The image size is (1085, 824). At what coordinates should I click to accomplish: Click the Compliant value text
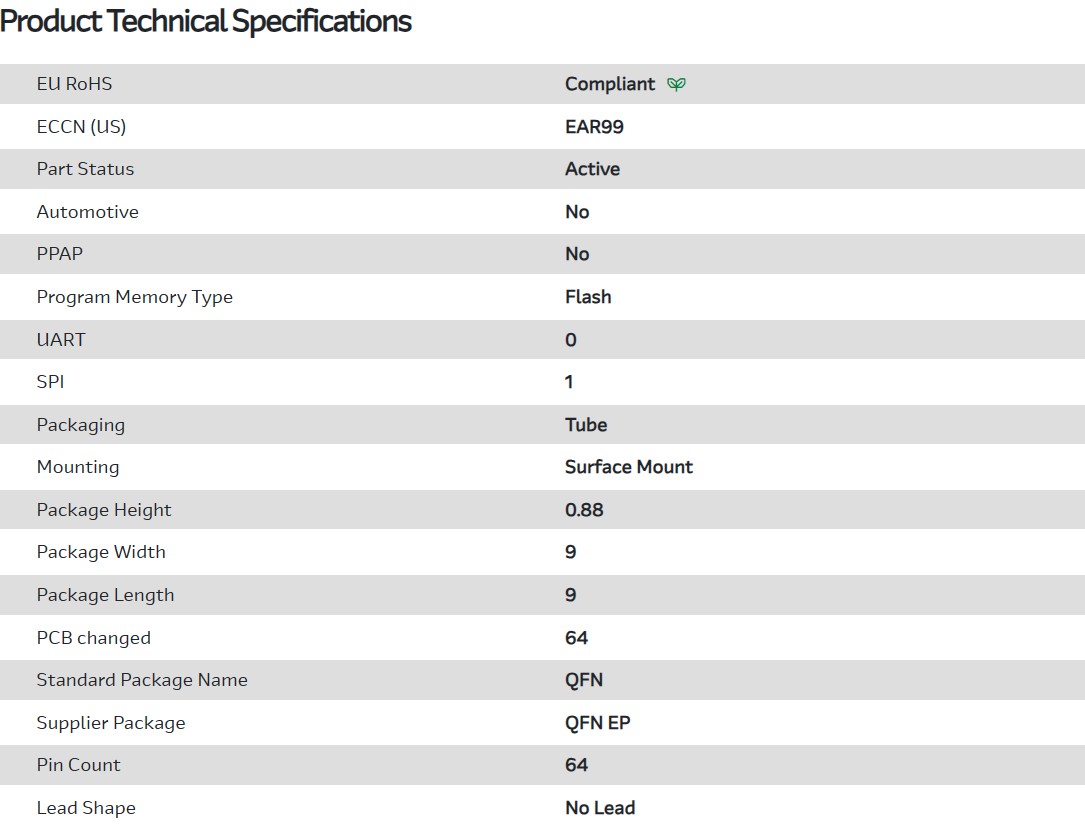[x=610, y=84]
